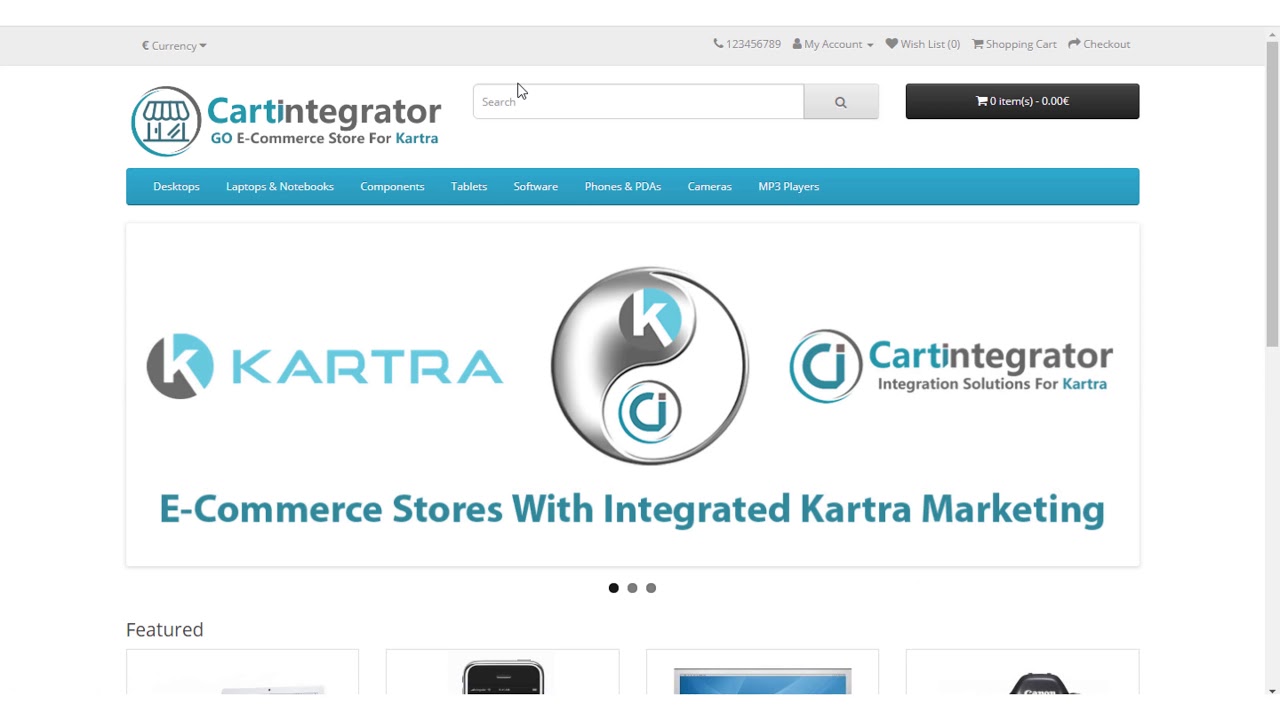The height and width of the screenshot is (720, 1280).
Task: Click the phone icon in top bar
Action: pyautogui.click(x=718, y=44)
